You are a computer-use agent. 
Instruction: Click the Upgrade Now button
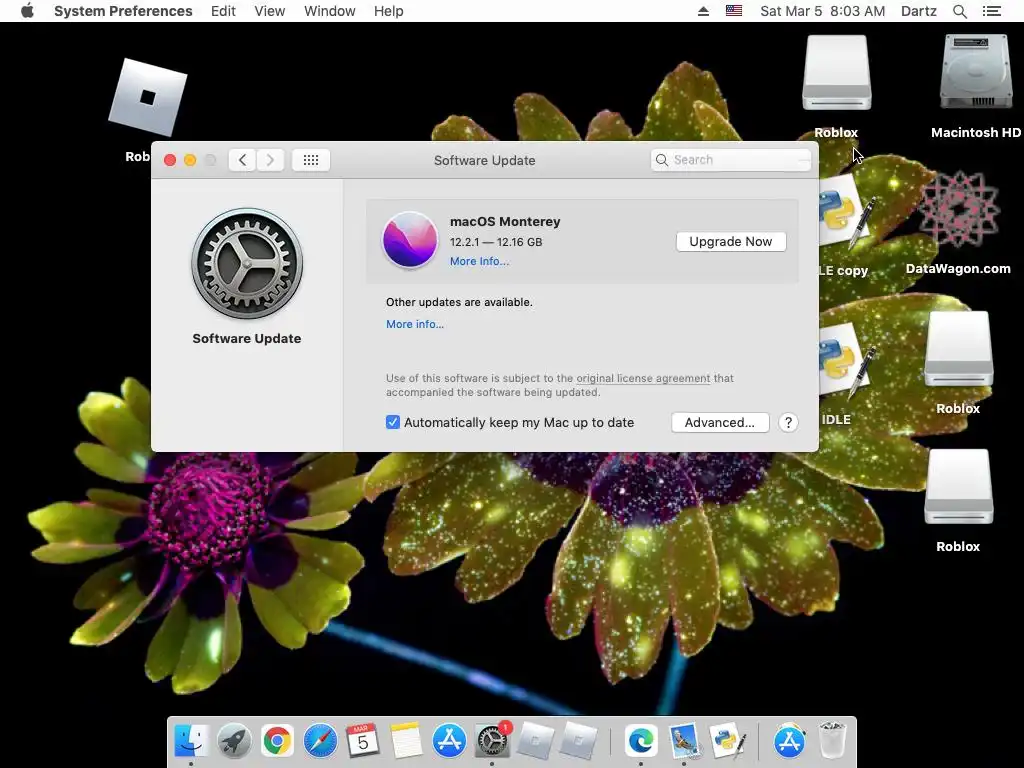(x=731, y=242)
